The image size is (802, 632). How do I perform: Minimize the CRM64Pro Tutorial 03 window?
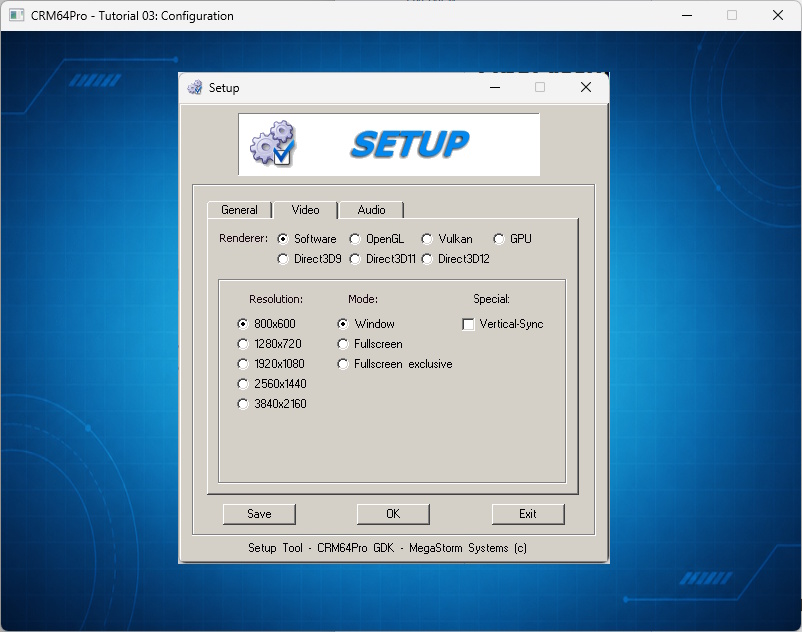687,15
